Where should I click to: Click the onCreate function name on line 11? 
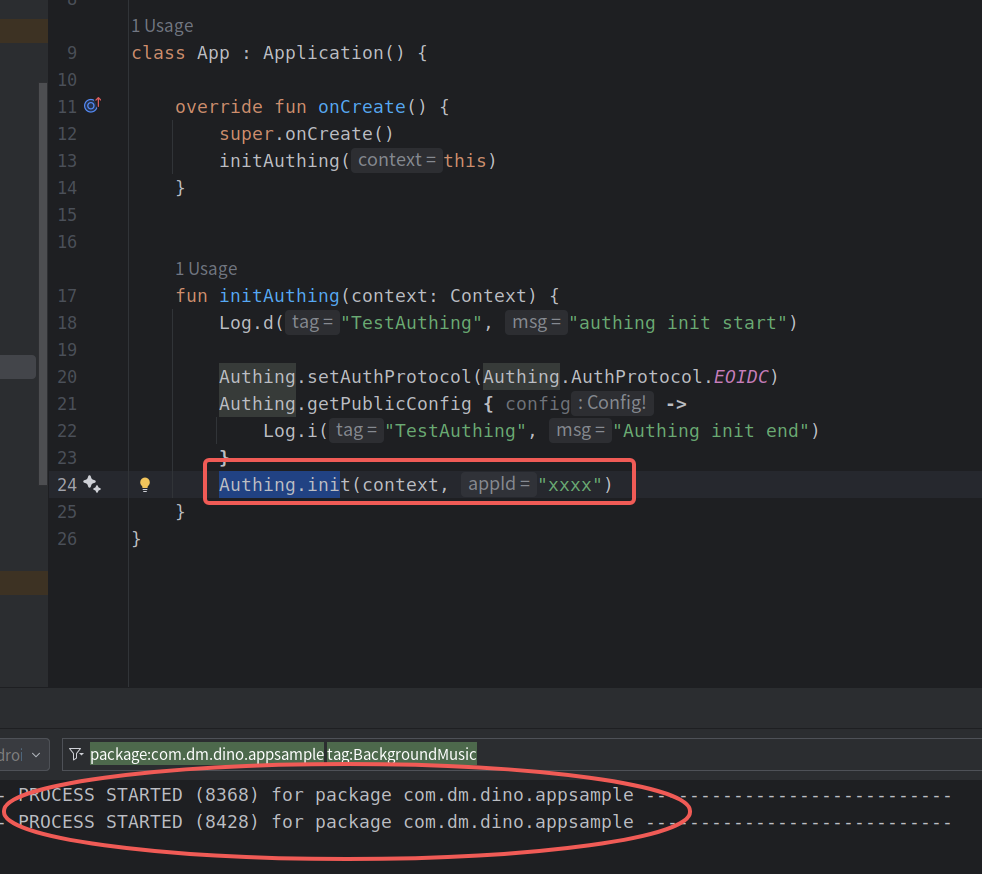pos(361,106)
